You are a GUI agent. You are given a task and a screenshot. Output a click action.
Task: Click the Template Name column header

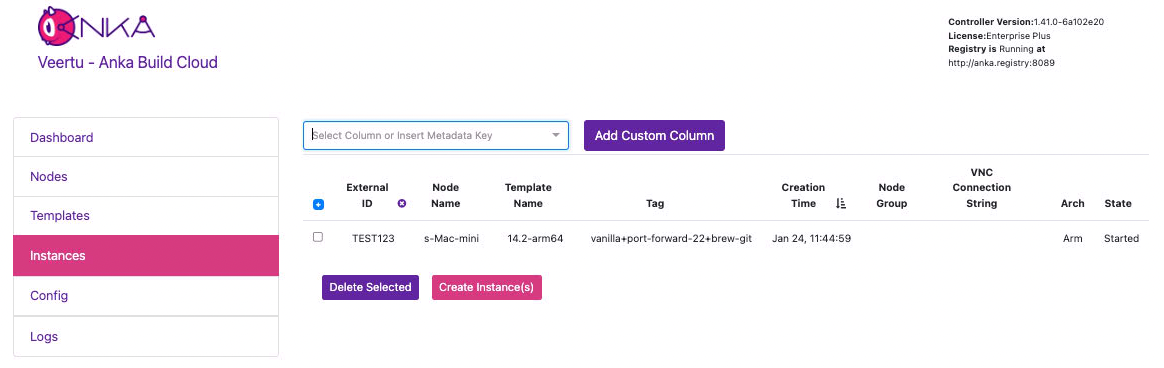tap(528, 195)
